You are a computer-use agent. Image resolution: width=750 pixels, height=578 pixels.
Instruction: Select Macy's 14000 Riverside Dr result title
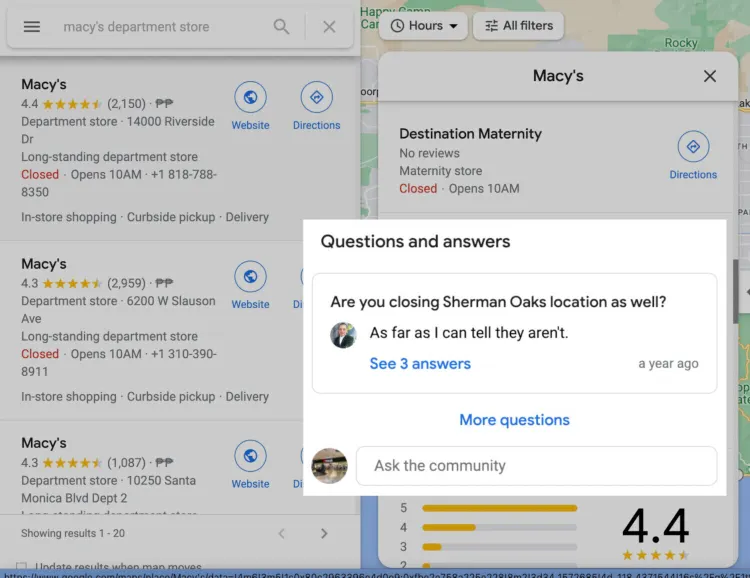tap(44, 84)
